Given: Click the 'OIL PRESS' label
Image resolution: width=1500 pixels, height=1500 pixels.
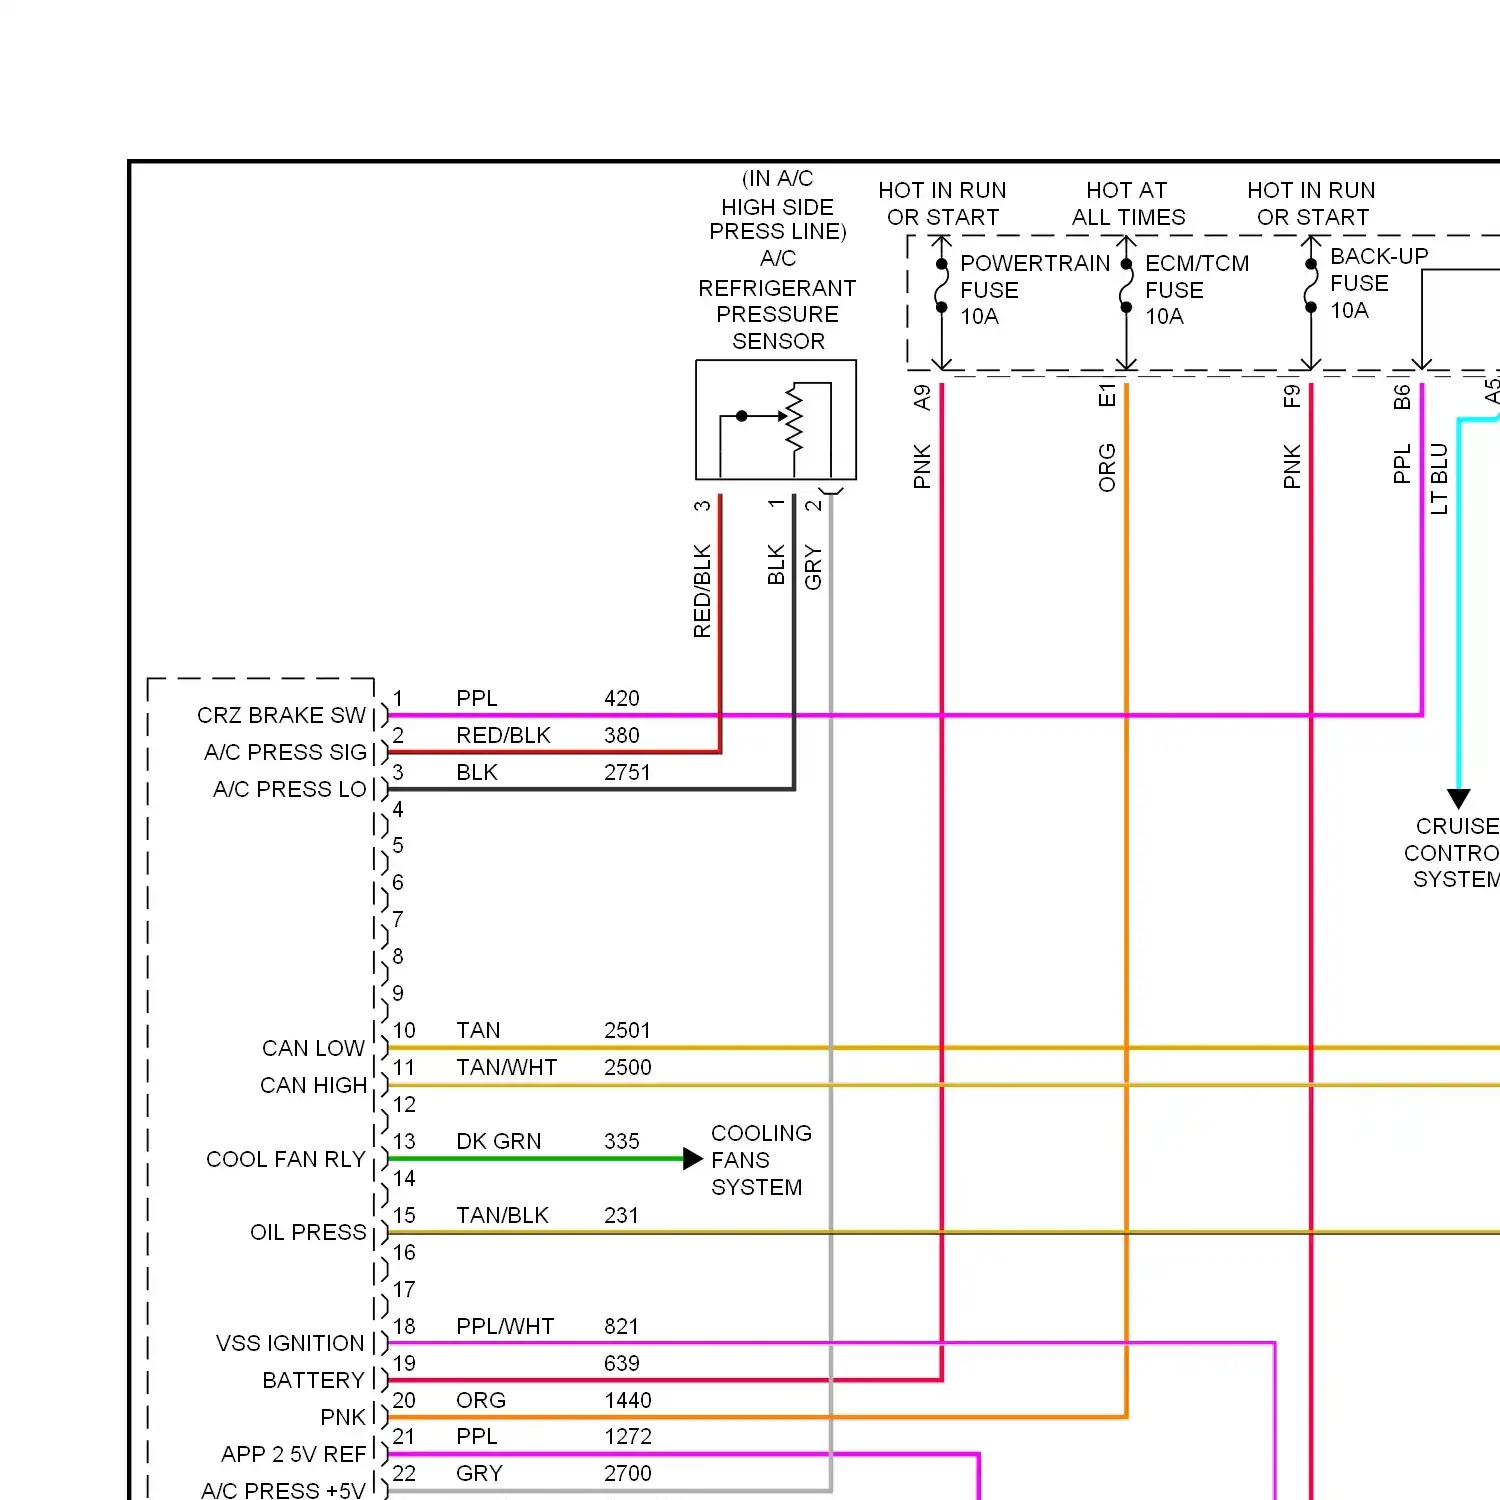Looking at the screenshot, I should pyautogui.click(x=308, y=1232).
